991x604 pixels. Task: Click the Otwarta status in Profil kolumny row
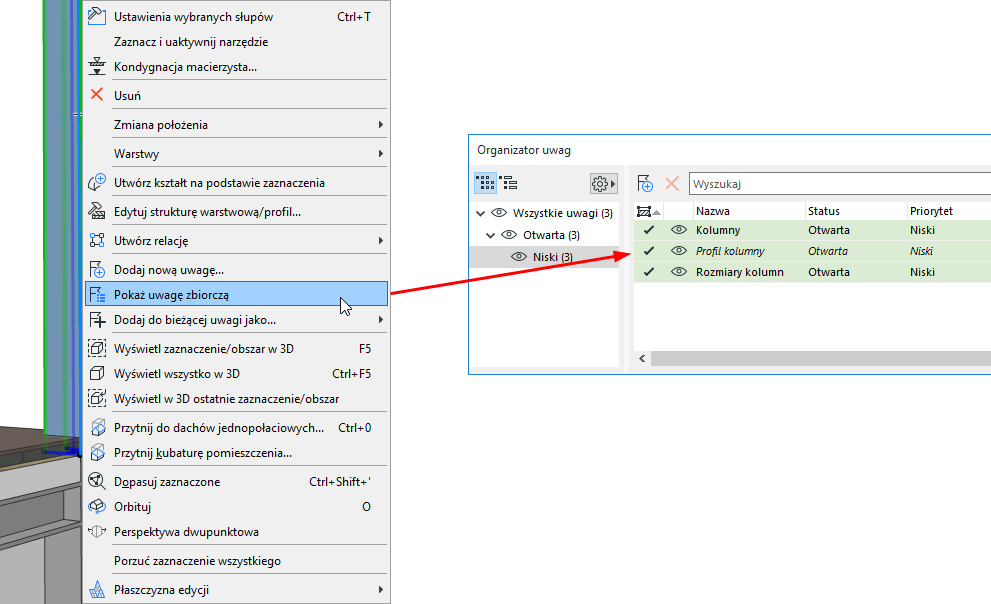[x=828, y=251]
